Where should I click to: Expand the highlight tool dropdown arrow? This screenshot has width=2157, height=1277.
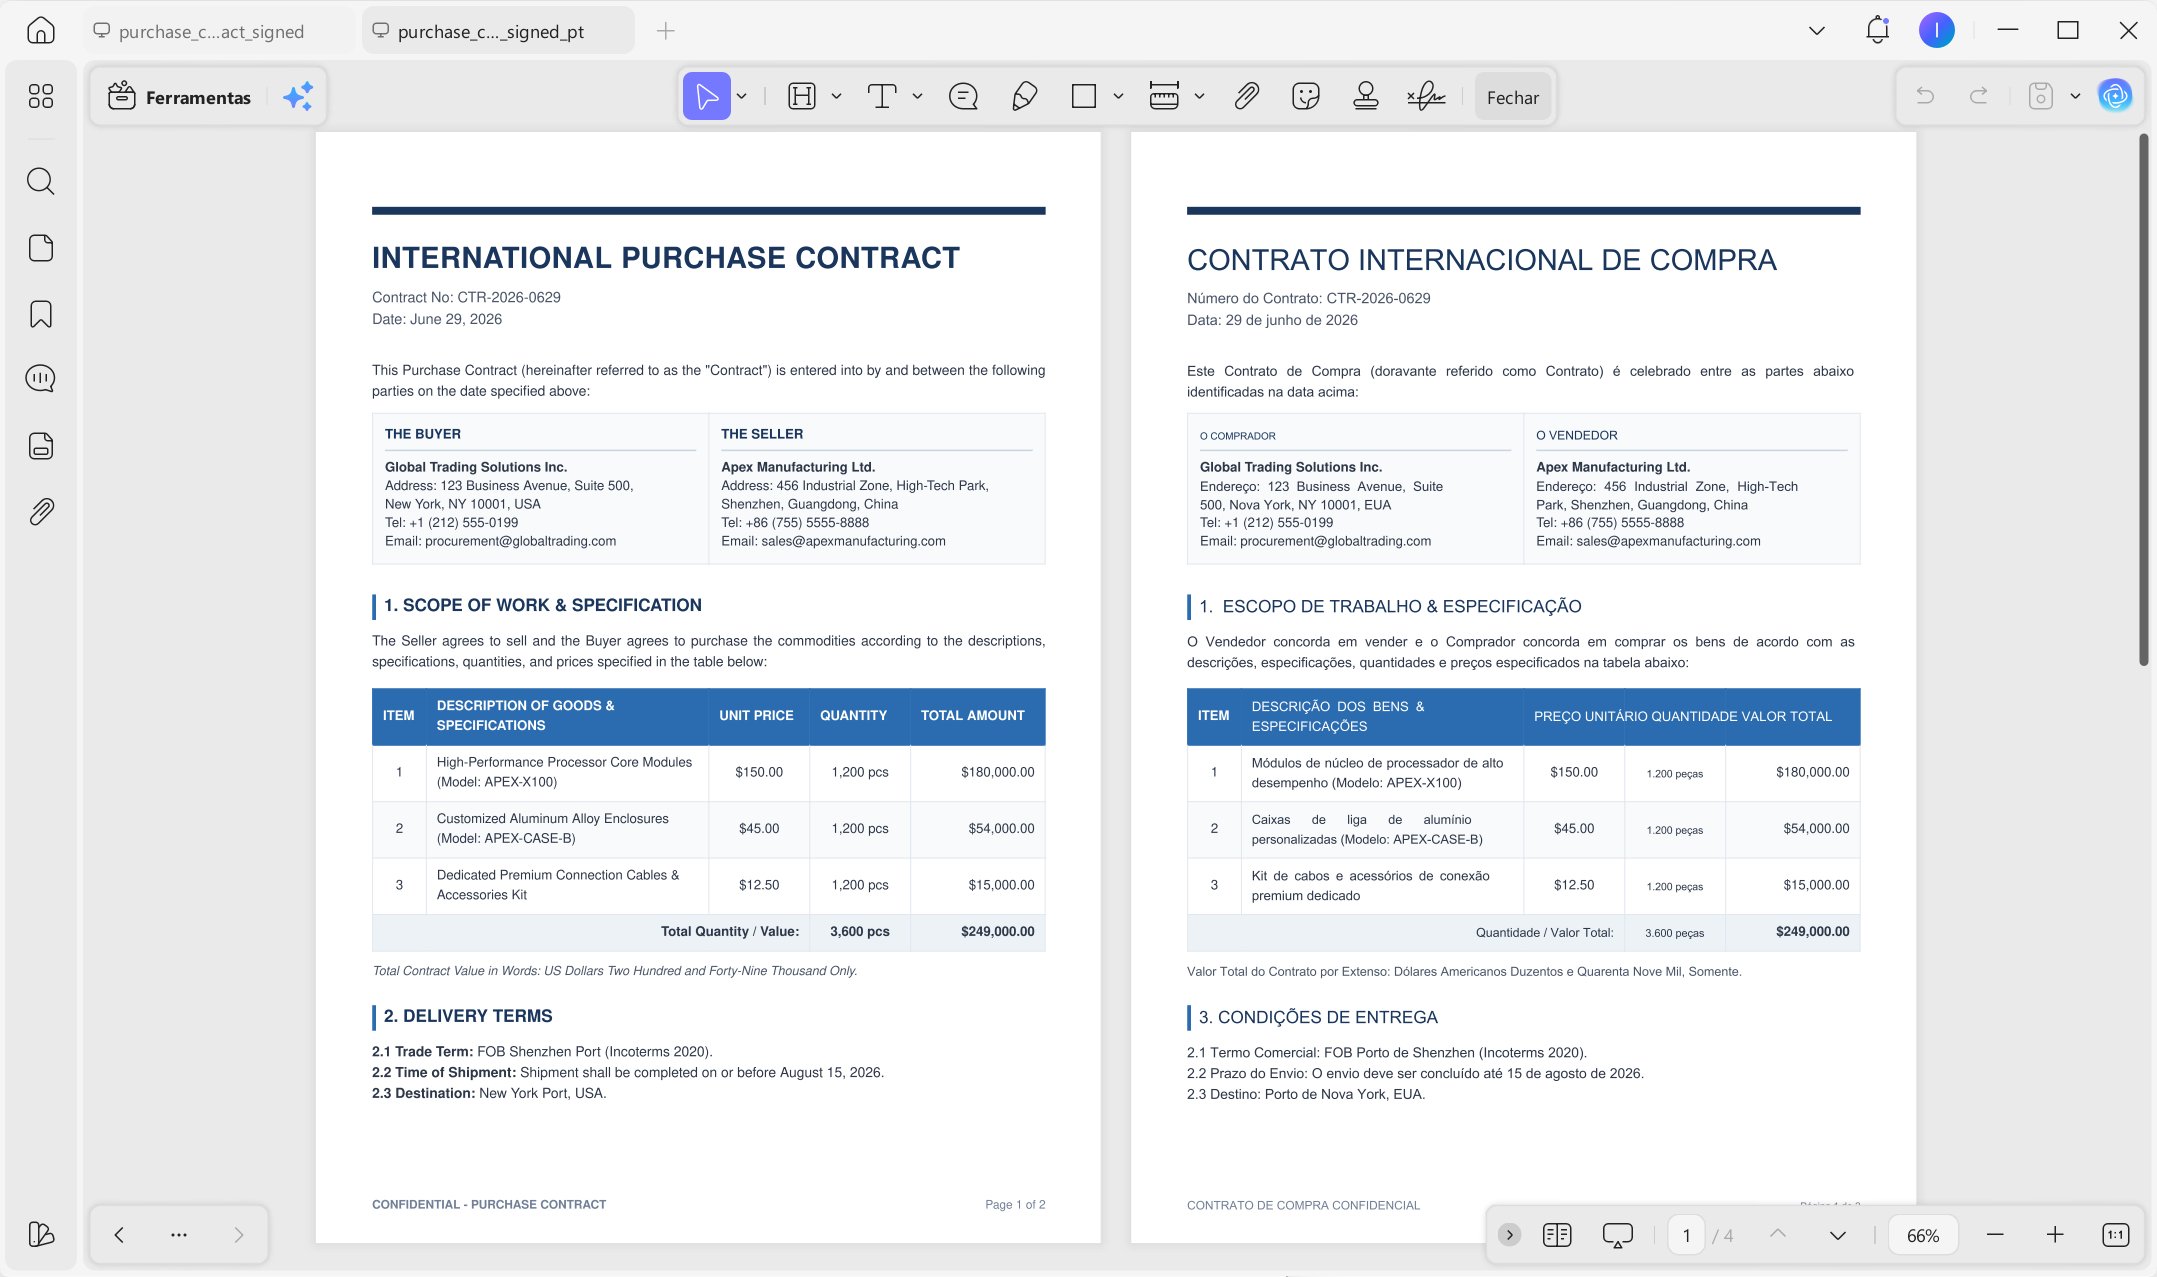coord(836,96)
